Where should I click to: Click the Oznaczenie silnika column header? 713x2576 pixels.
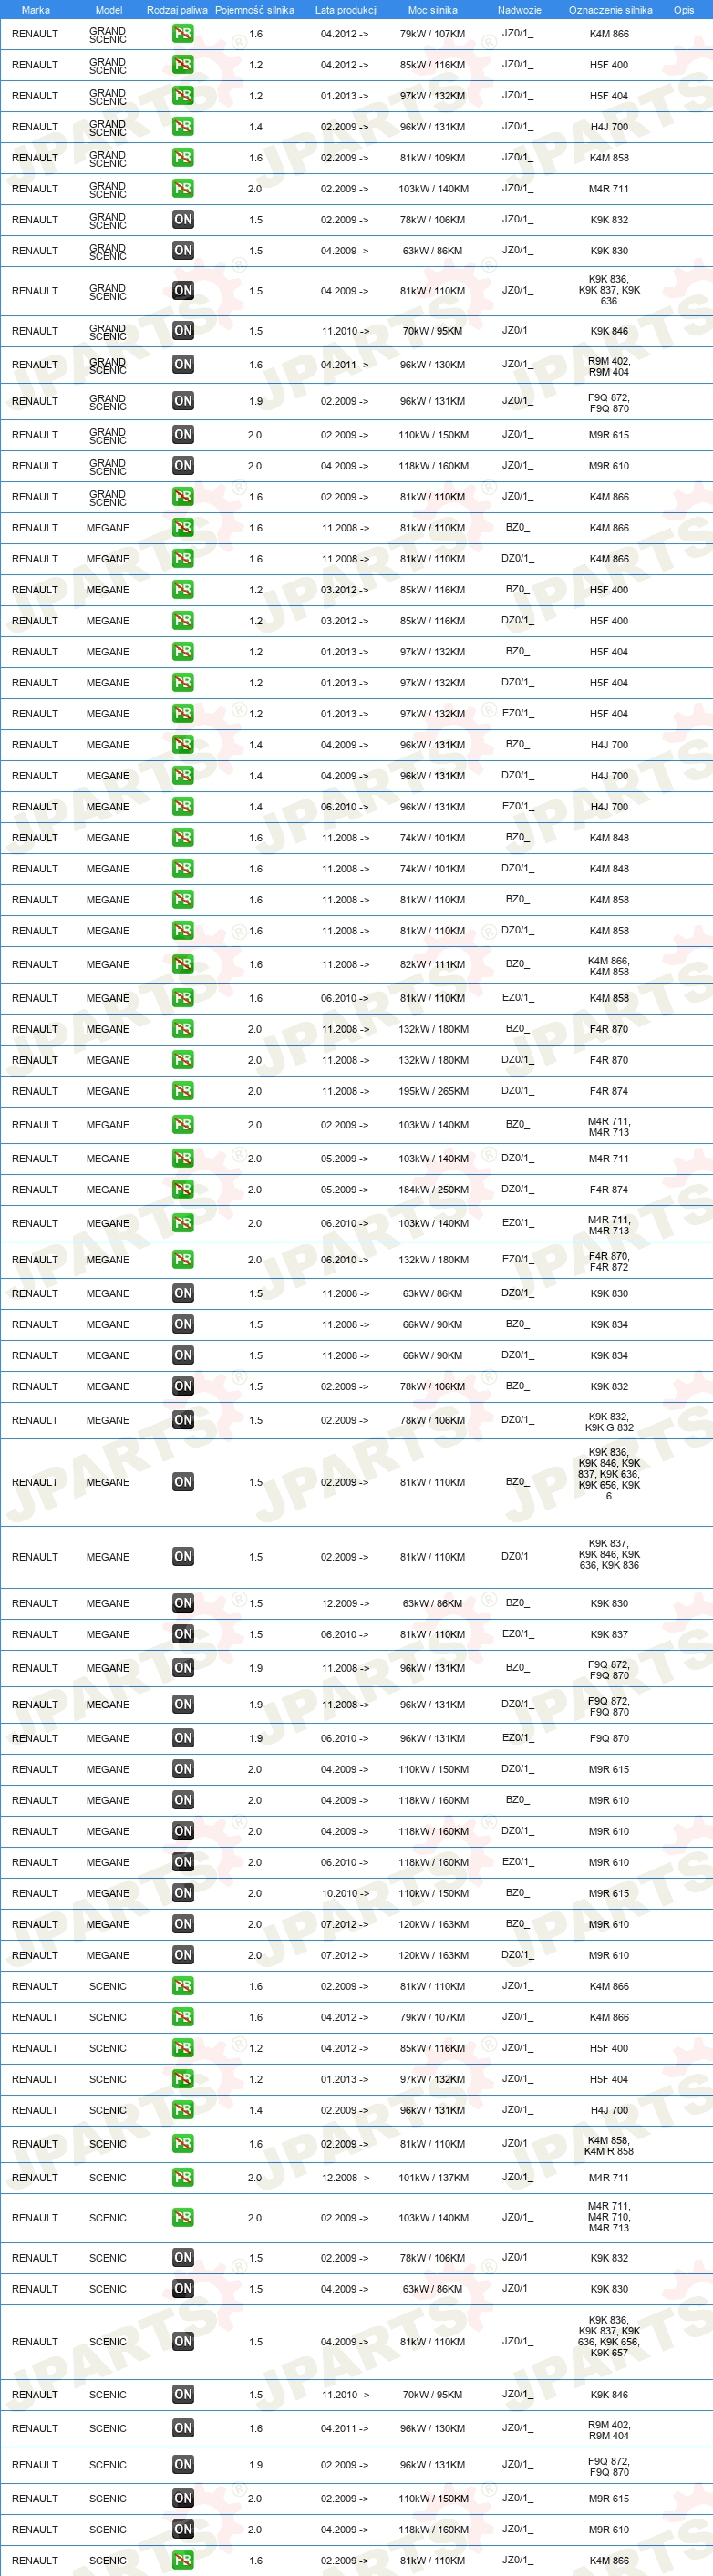[610, 10]
